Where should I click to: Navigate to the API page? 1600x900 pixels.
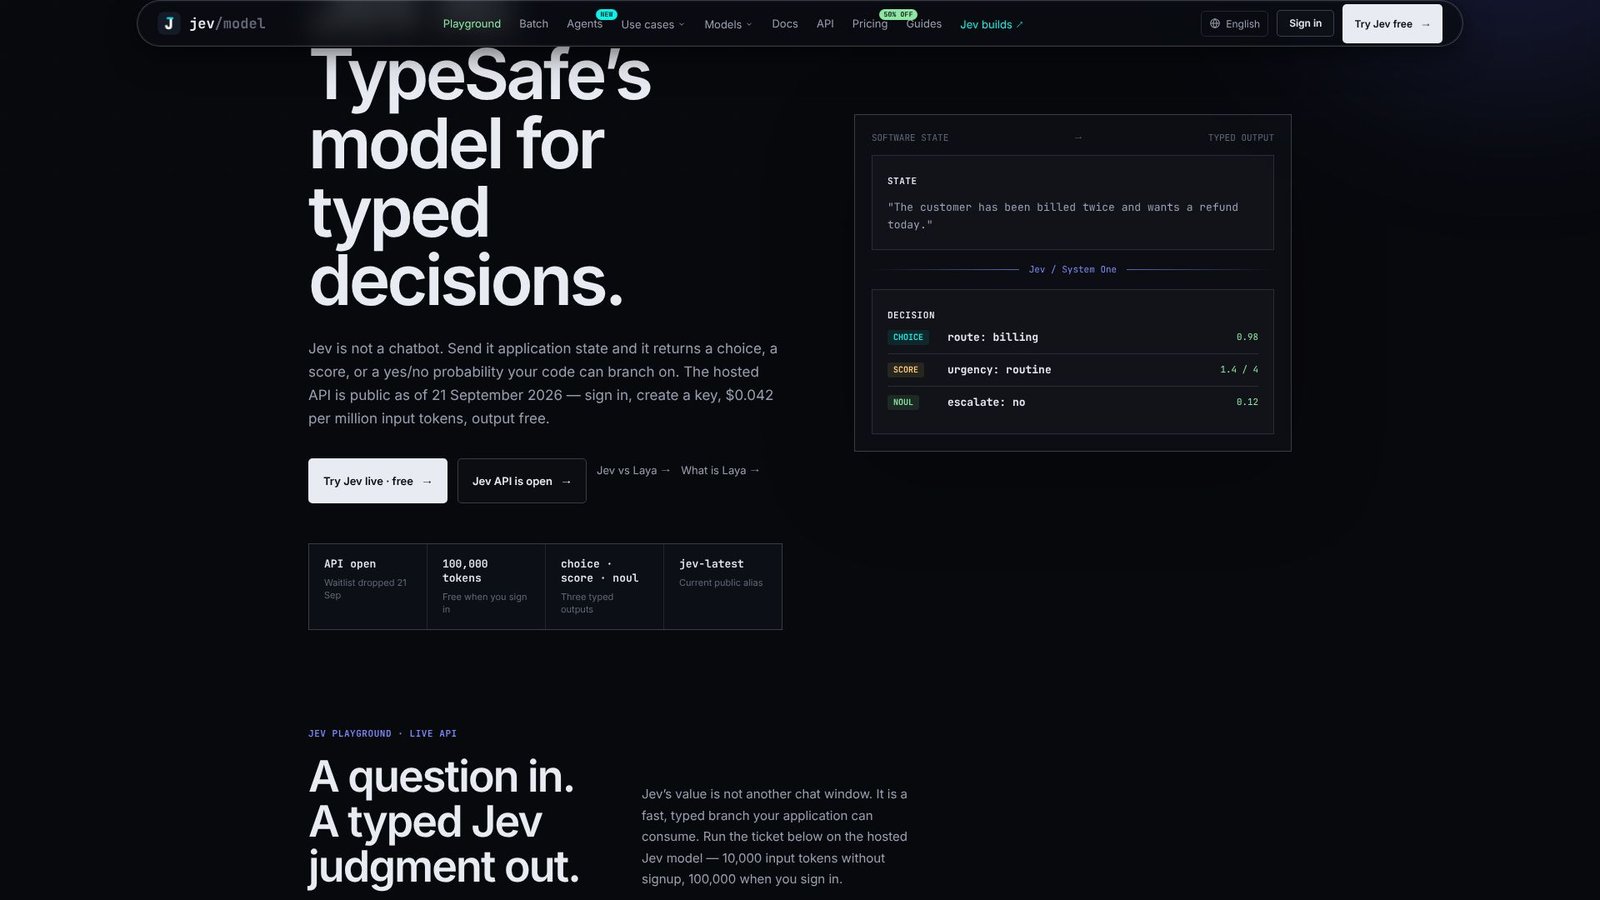pyautogui.click(x=825, y=24)
